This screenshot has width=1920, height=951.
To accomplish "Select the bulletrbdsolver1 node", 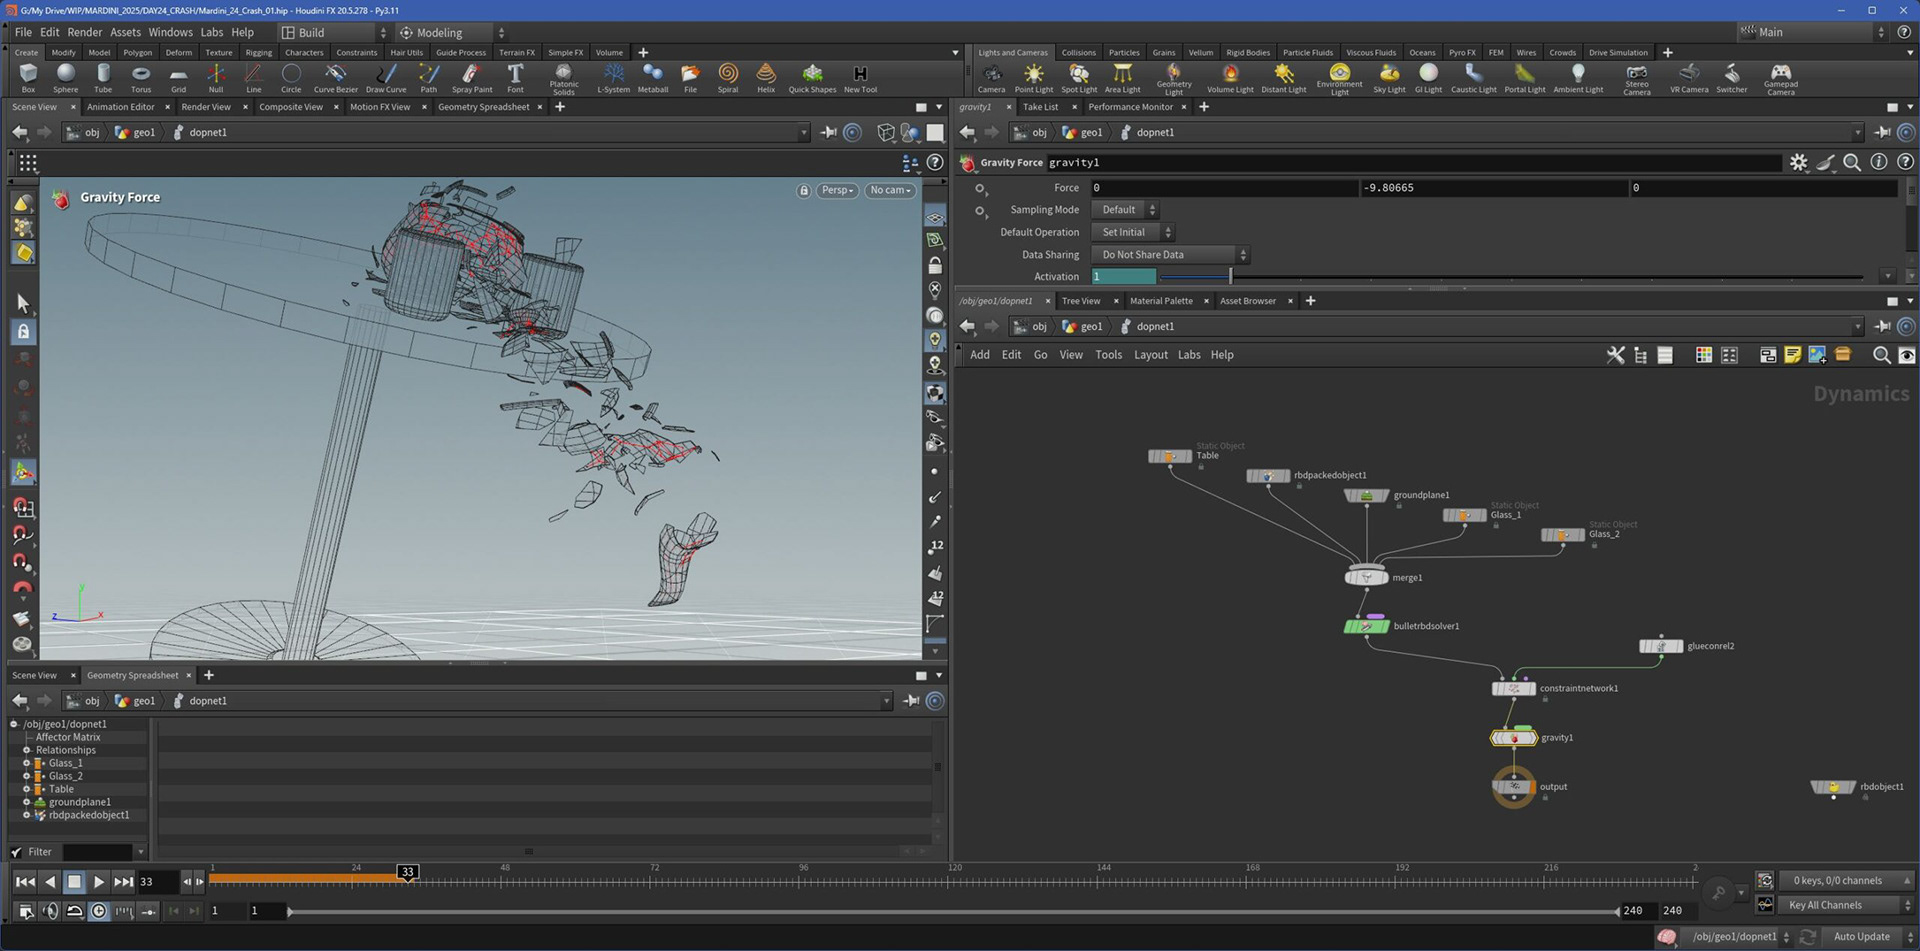I will coord(1366,627).
